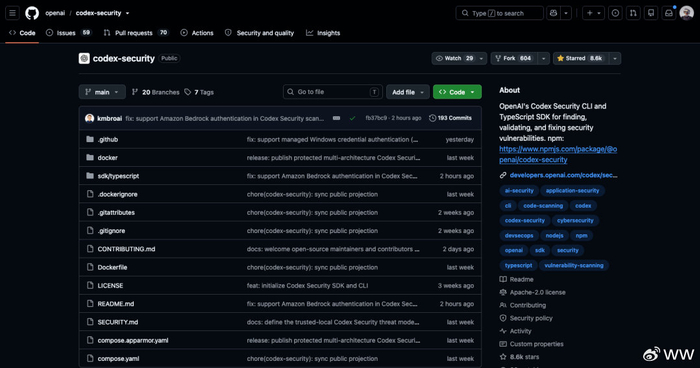Expand the Copilot dropdown arrow in header
Viewport: 700px width, 368px height.
point(566,13)
